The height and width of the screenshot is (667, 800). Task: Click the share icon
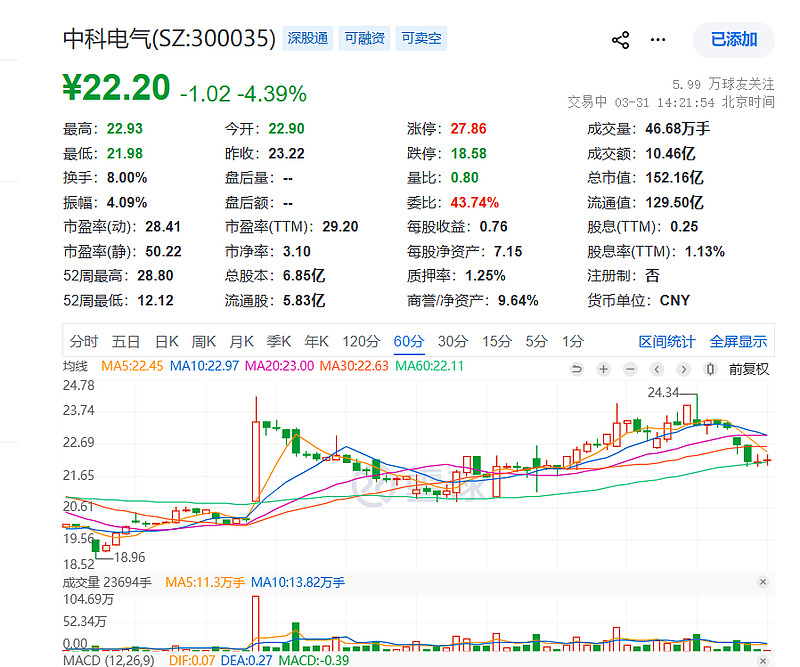(x=620, y=40)
